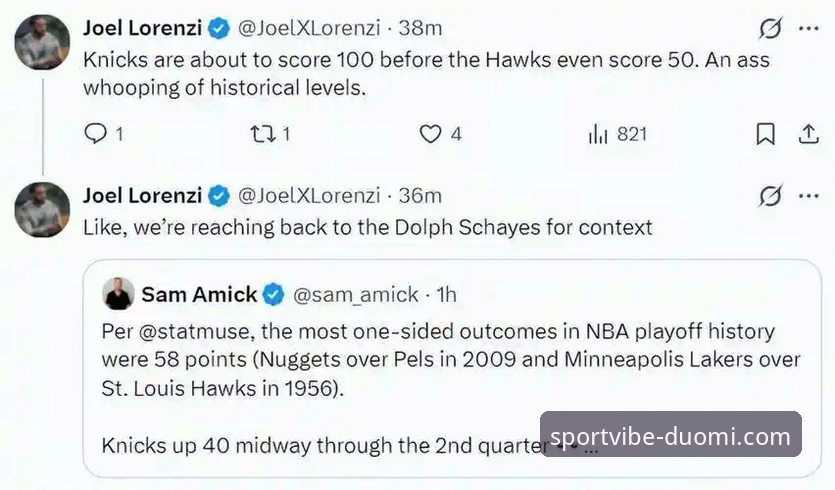
Task: Share the first tweet via share icon
Action: pyautogui.click(x=808, y=134)
